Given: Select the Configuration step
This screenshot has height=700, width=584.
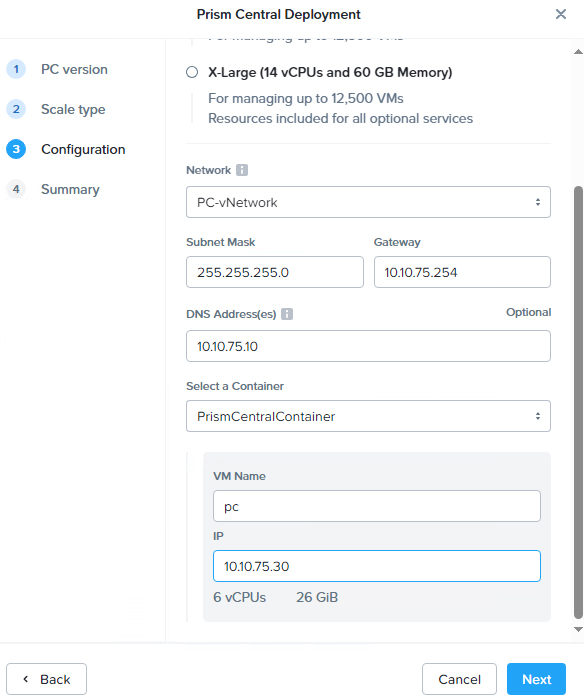Looking at the screenshot, I should coord(83,149).
